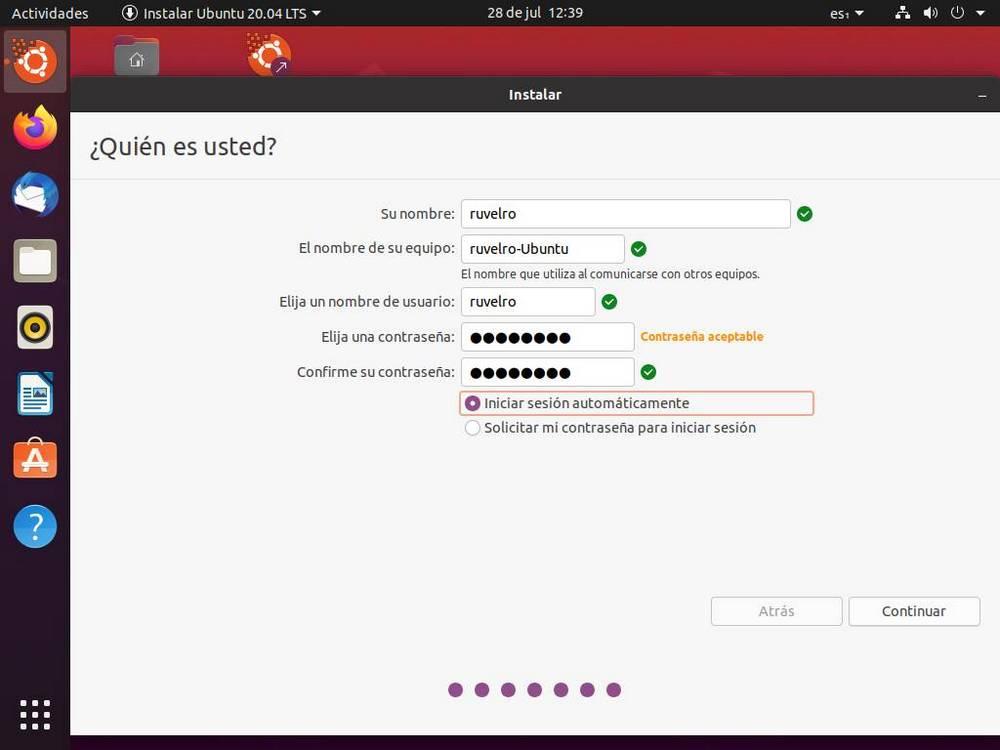This screenshot has height=750, width=1000.
Task: Click the Atrás button
Action: pos(776,611)
